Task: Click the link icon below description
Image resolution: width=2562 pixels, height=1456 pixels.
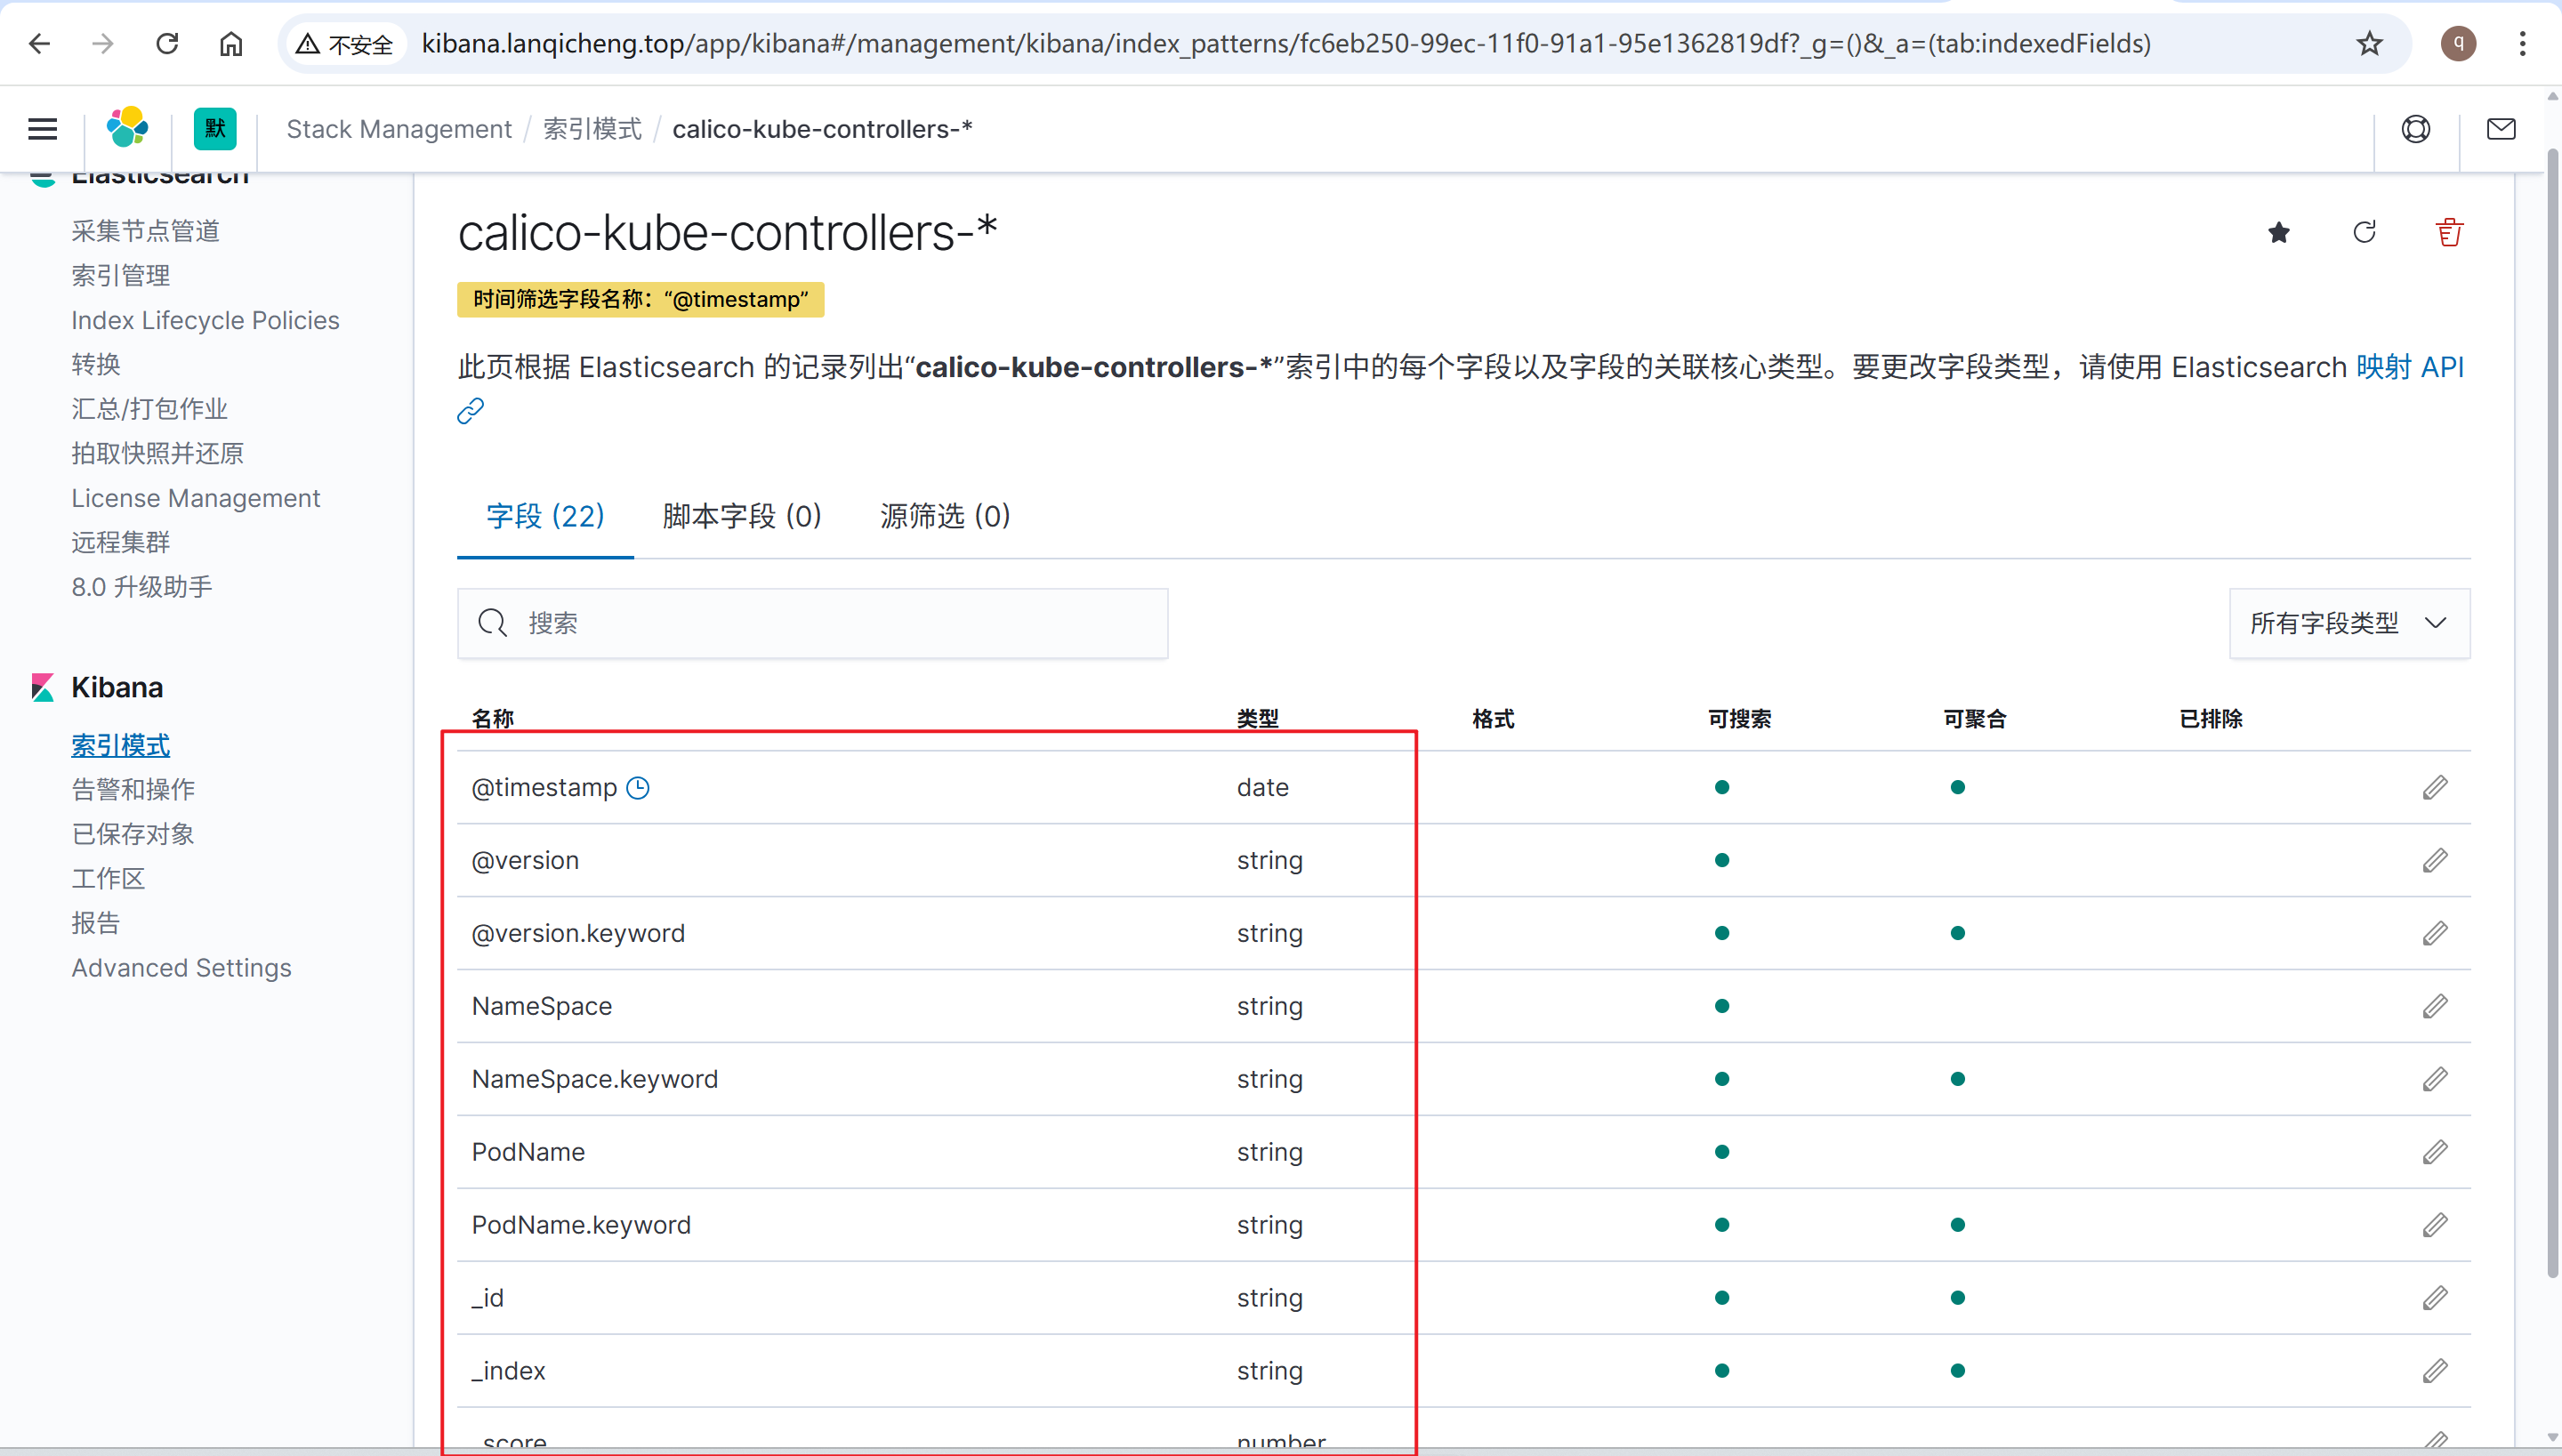Action: pyautogui.click(x=470, y=411)
